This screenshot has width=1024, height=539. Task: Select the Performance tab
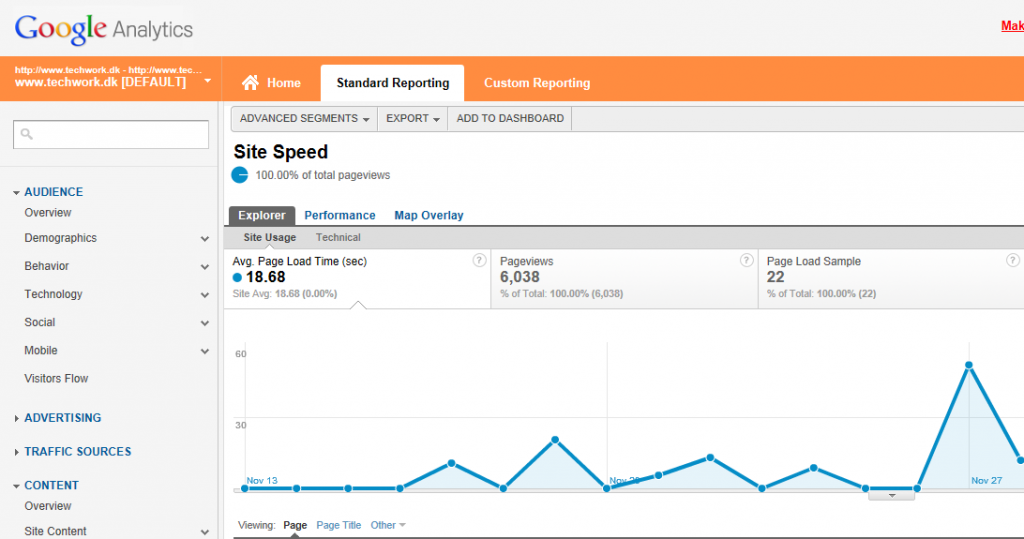tap(340, 216)
